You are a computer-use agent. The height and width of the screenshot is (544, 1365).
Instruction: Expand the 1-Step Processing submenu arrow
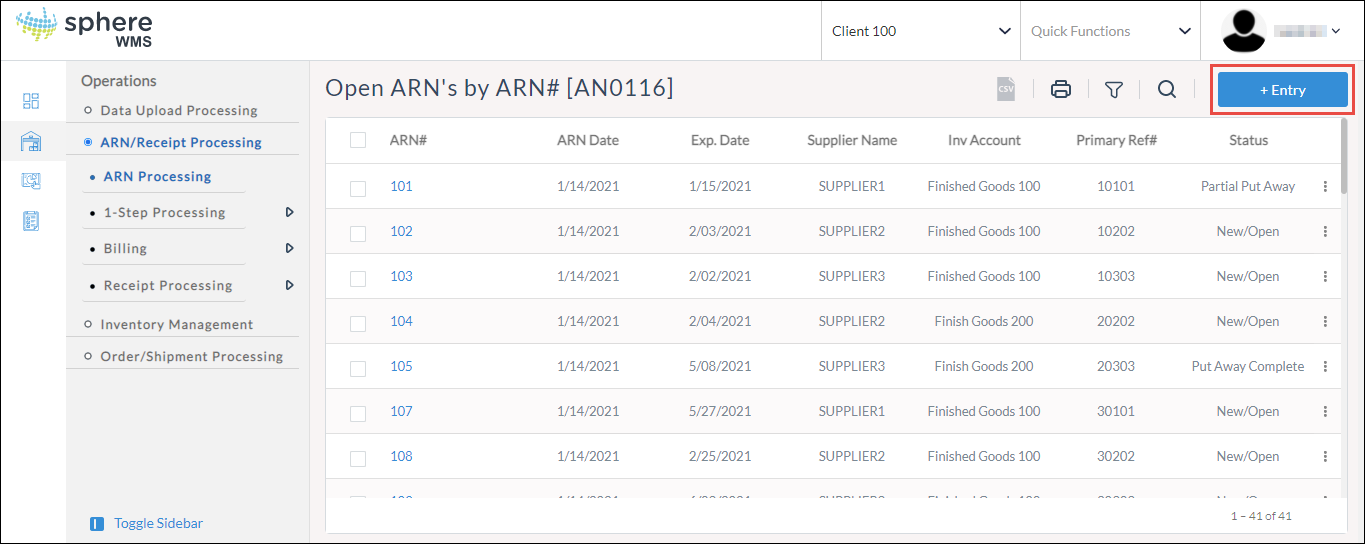[x=289, y=212]
